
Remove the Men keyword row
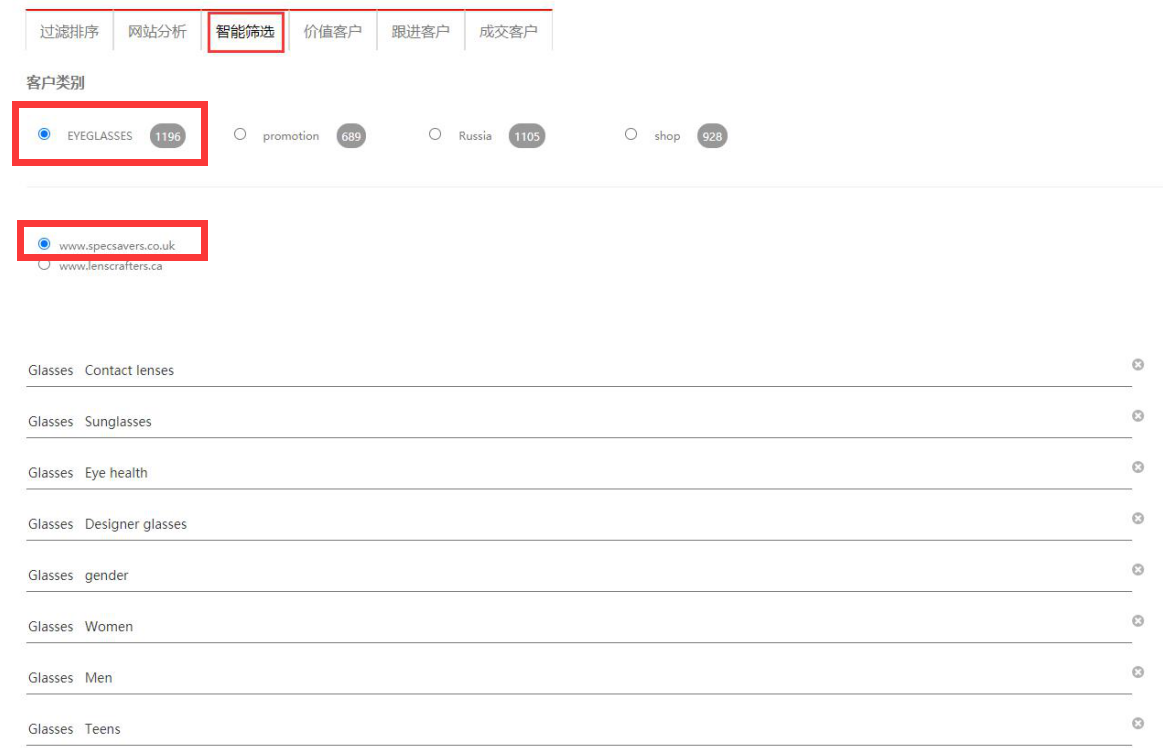tap(1137, 672)
